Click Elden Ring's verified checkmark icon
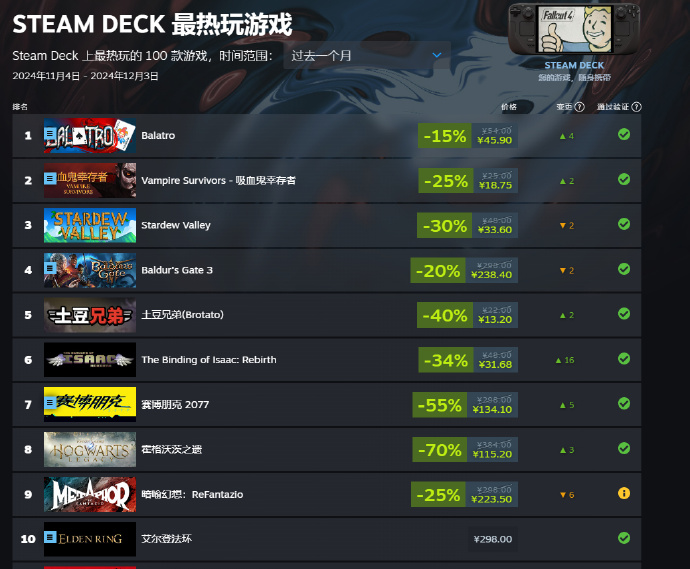 pos(624,538)
